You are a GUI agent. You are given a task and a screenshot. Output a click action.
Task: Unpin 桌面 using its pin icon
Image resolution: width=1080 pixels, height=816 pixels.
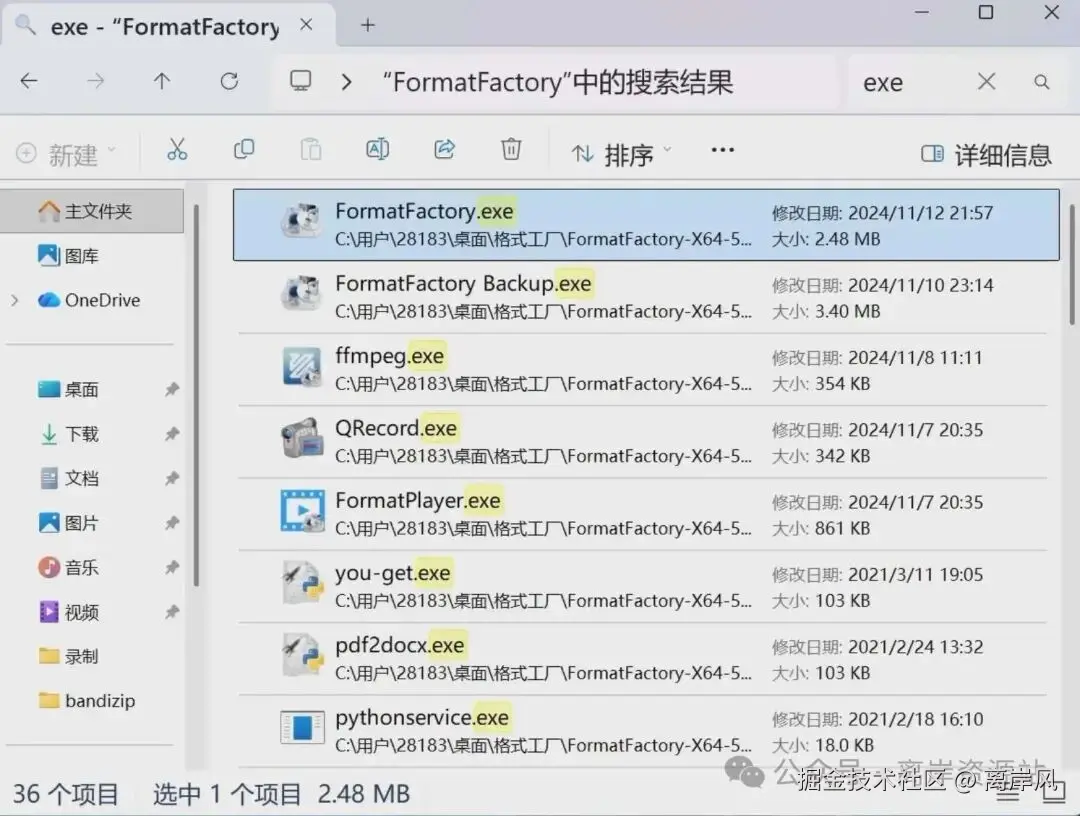(172, 390)
